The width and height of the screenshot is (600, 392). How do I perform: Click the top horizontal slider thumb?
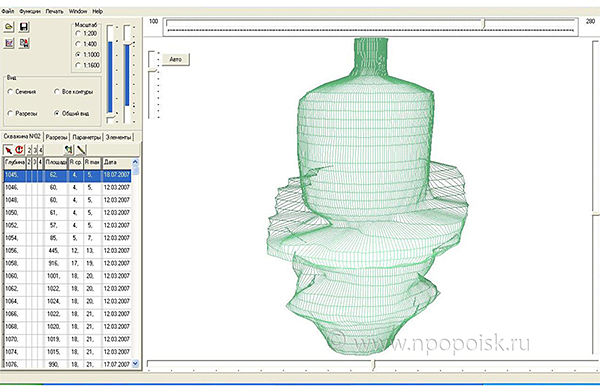pyautogui.click(x=484, y=24)
